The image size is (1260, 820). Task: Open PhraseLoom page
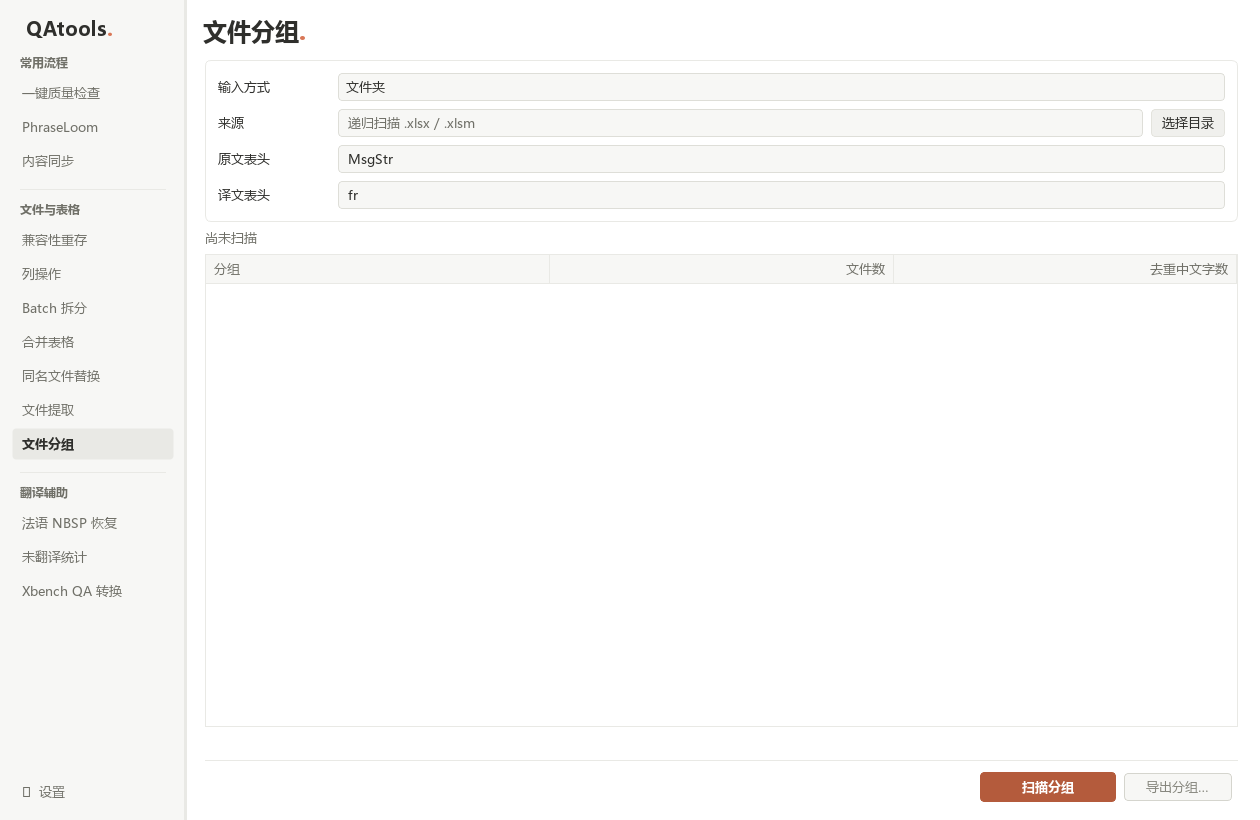[x=93, y=127]
